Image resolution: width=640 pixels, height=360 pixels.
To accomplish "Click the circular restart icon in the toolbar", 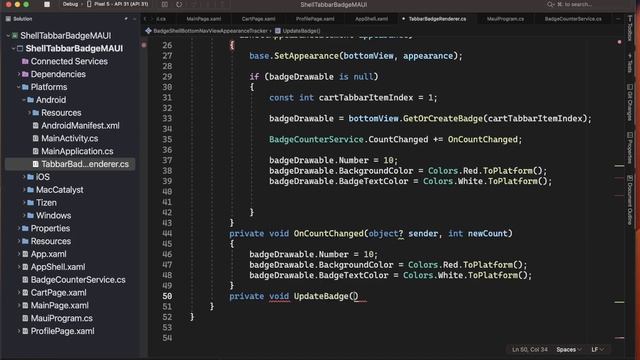I will 179,4.
